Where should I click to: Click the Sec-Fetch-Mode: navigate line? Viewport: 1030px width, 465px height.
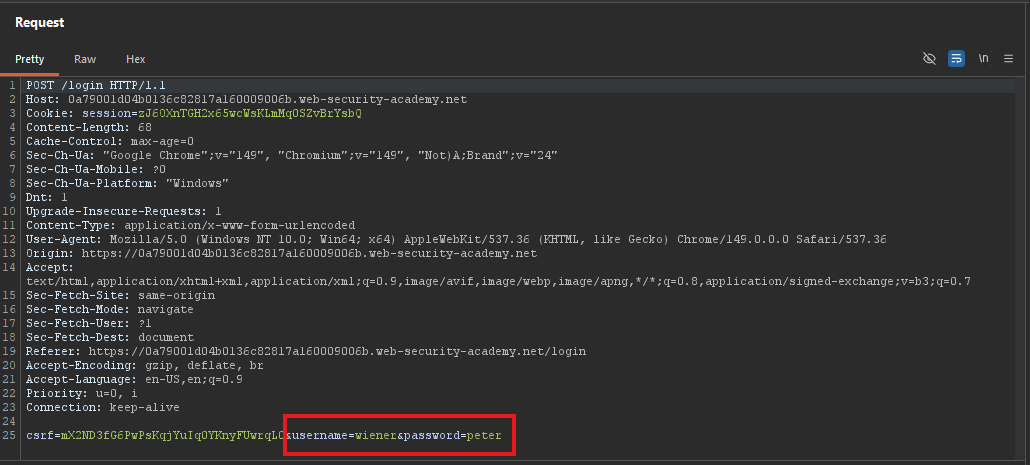tap(110, 309)
